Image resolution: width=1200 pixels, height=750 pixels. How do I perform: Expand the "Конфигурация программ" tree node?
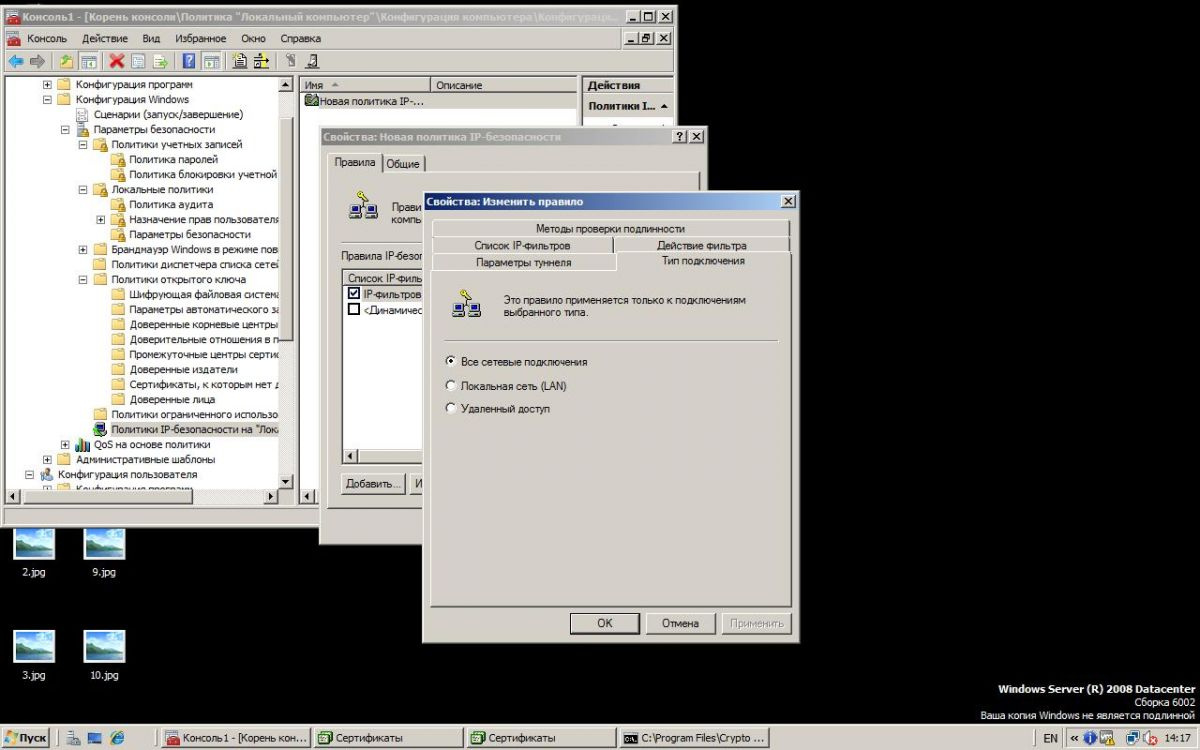pos(45,84)
